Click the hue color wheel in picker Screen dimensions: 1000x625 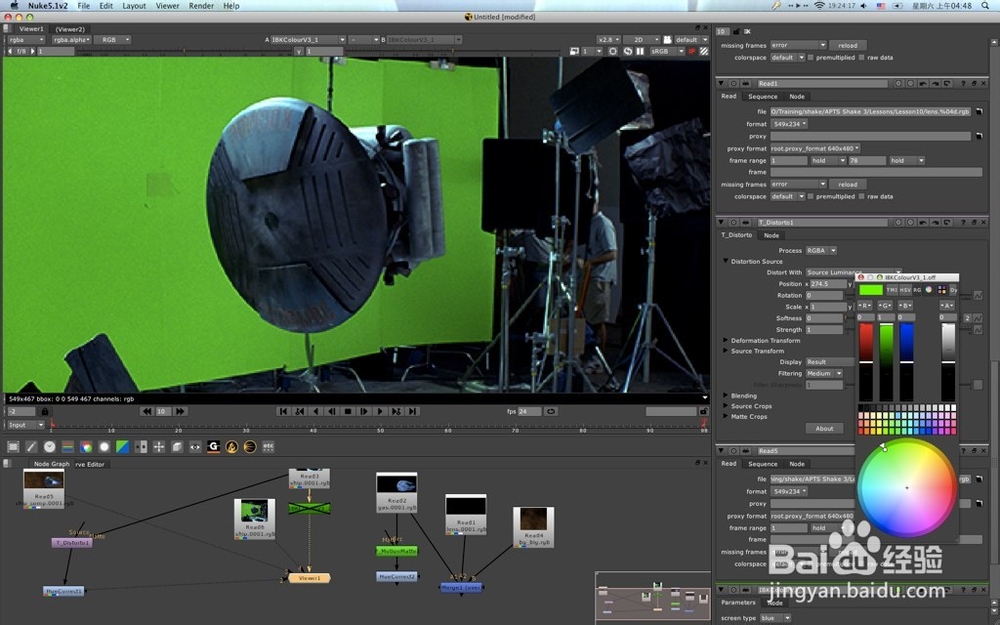pos(906,487)
